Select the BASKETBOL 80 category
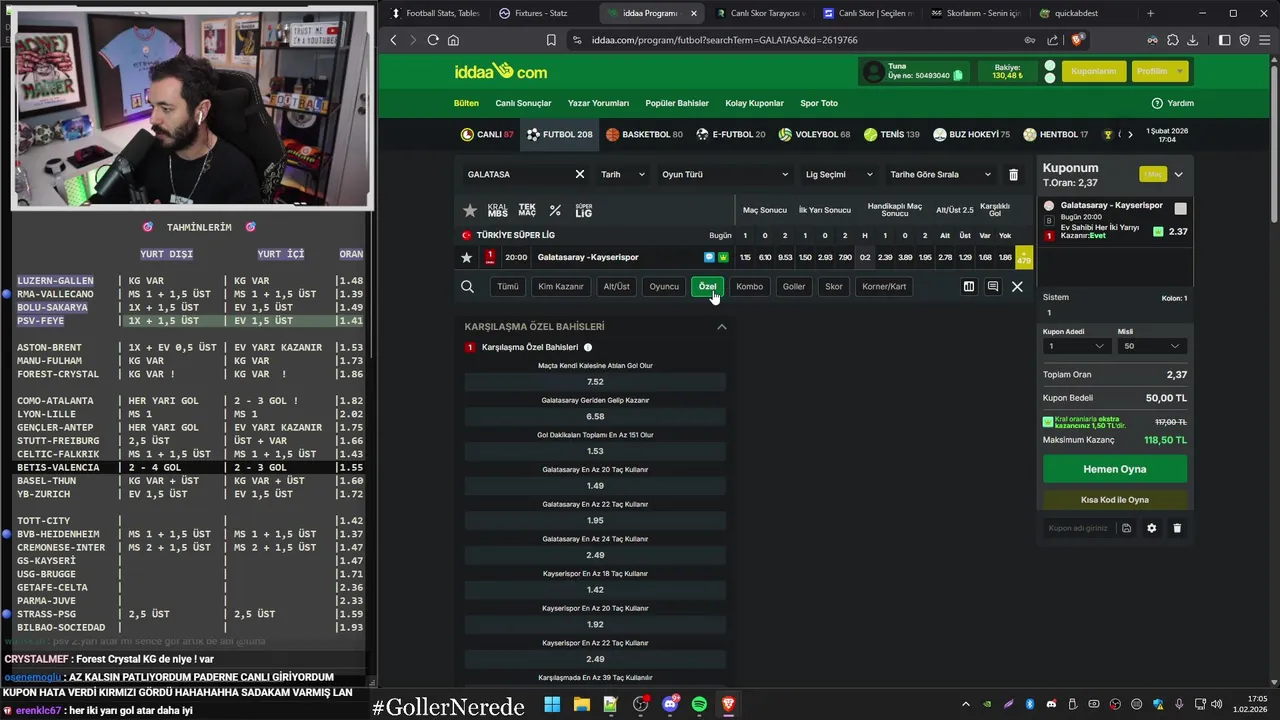This screenshot has width=1280, height=720. point(645,134)
